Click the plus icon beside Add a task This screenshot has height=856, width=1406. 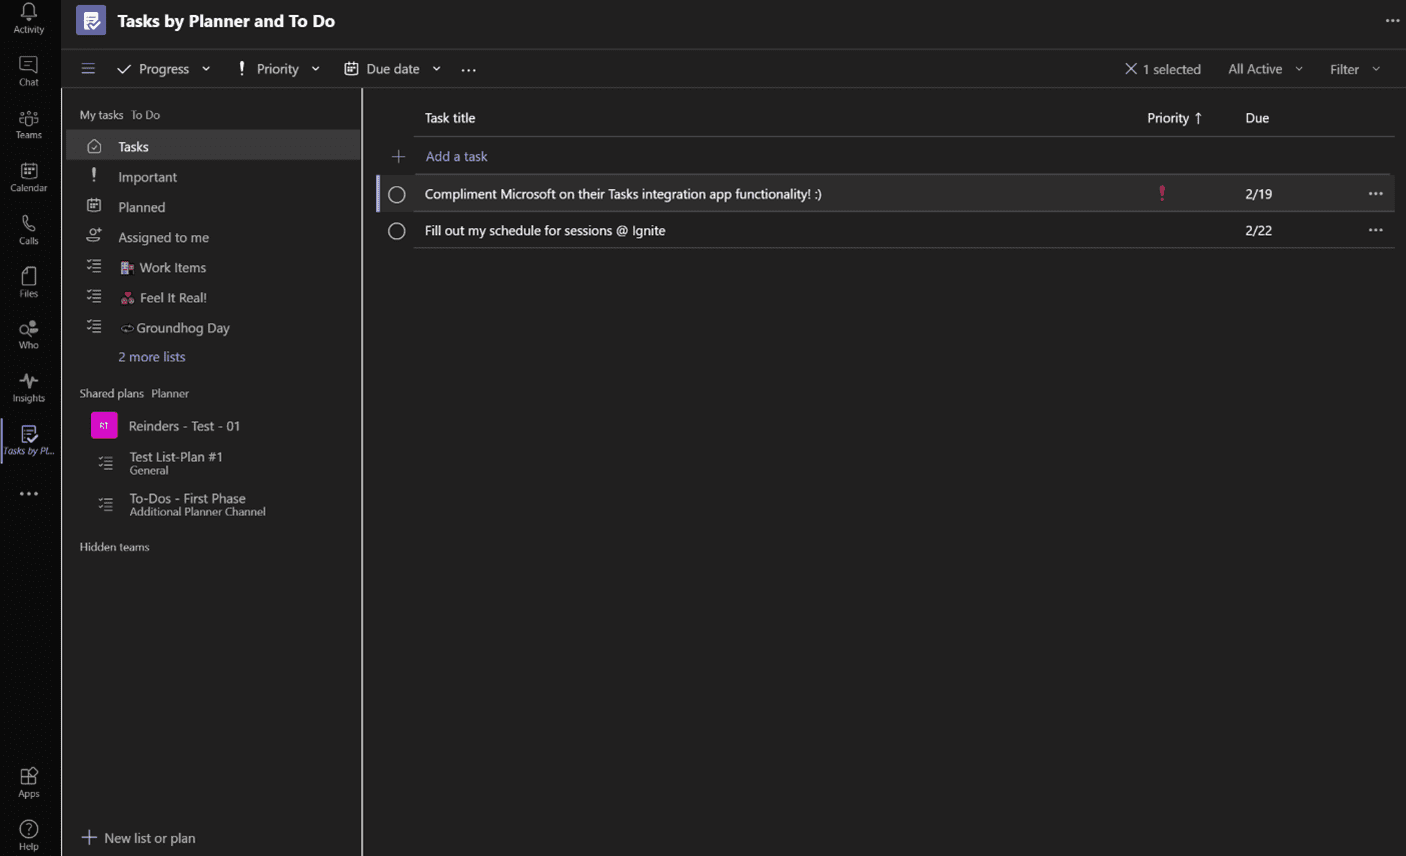click(x=398, y=156)
